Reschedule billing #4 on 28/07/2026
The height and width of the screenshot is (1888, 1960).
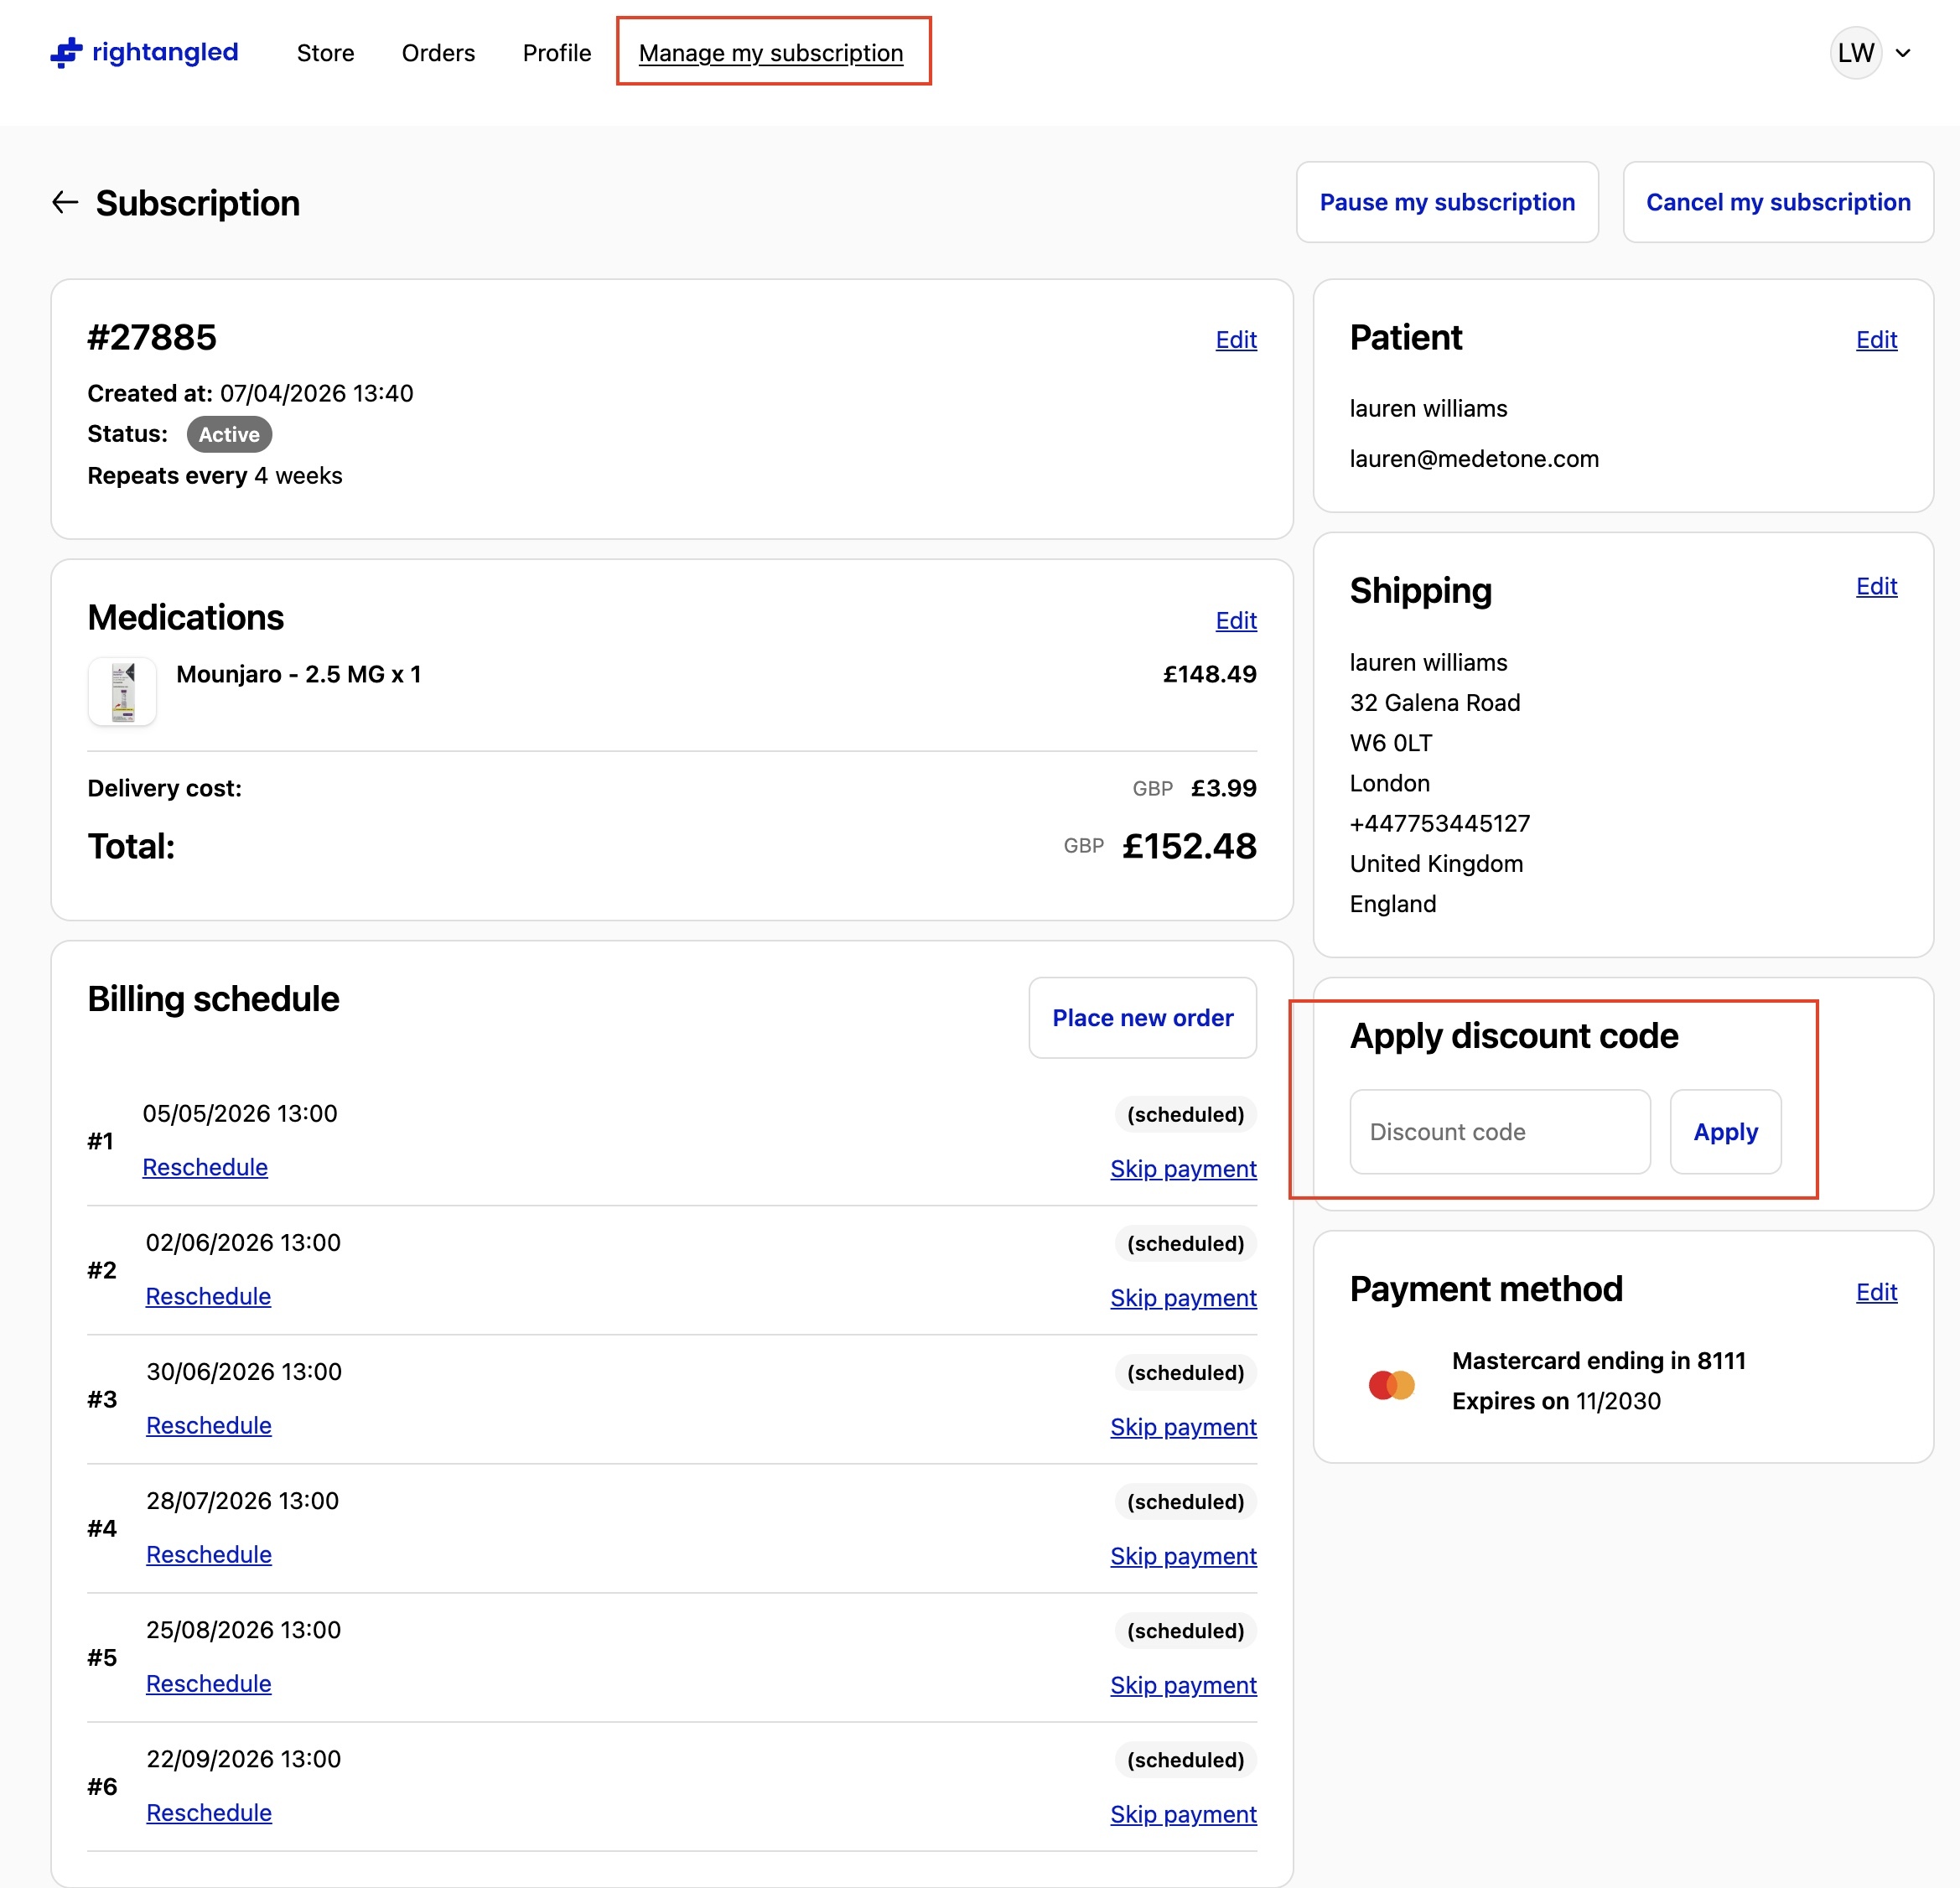(x=209, y=1554)
